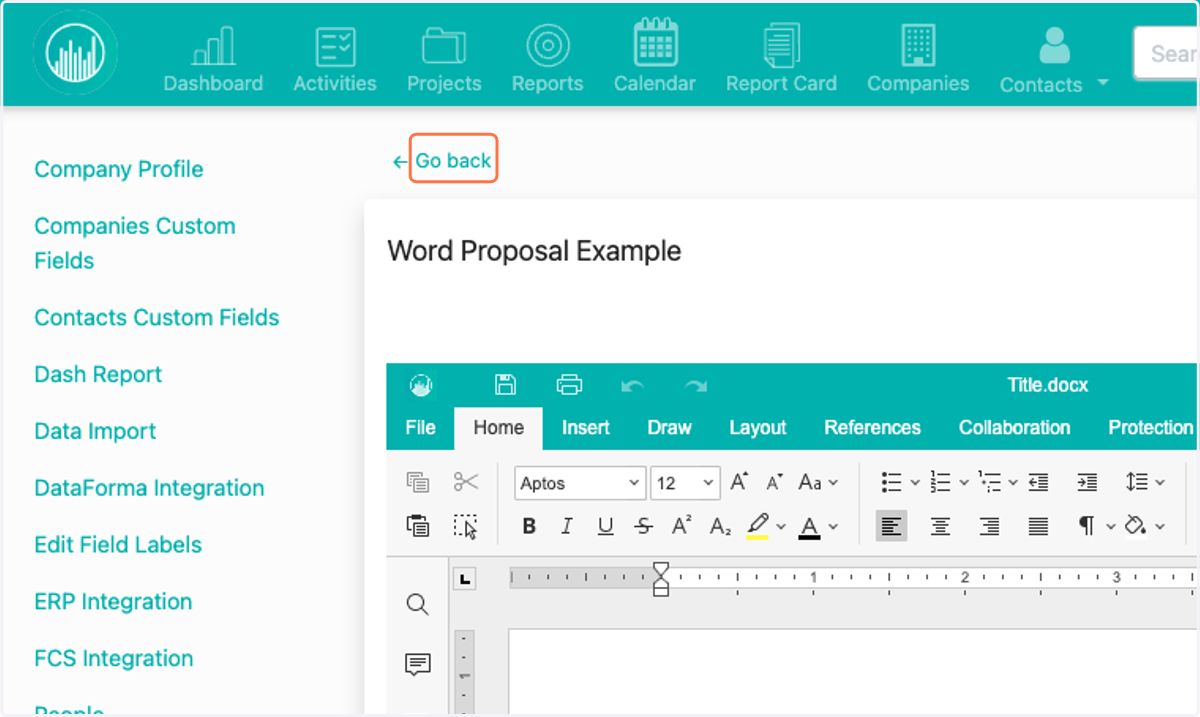Click the yellow highlight color pen

pyautogui.click(x=757, y=526)
